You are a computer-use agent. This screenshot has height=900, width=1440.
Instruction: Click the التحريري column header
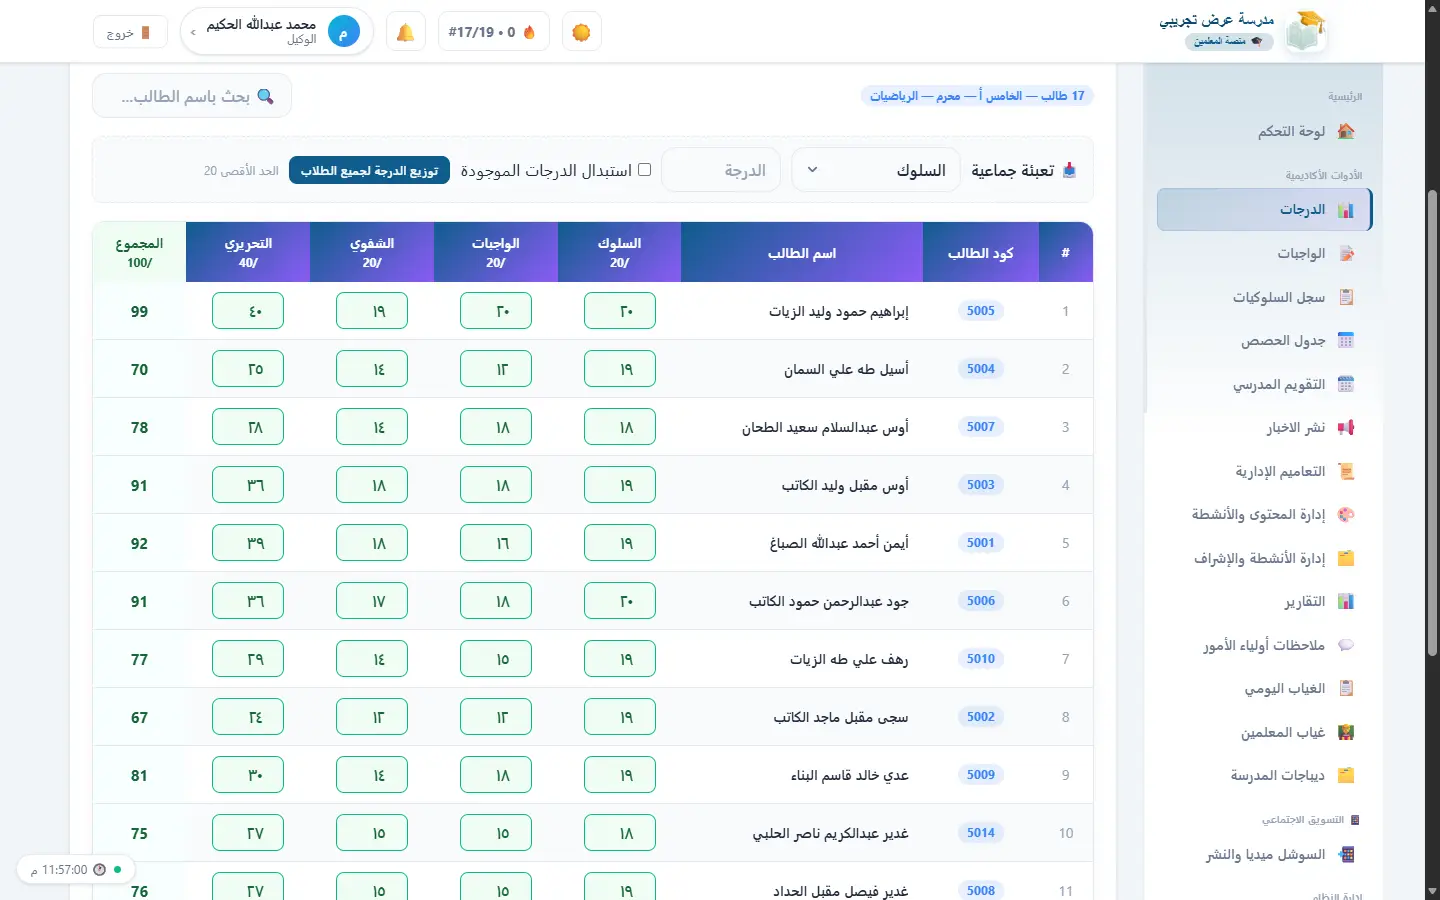[248, 252]
